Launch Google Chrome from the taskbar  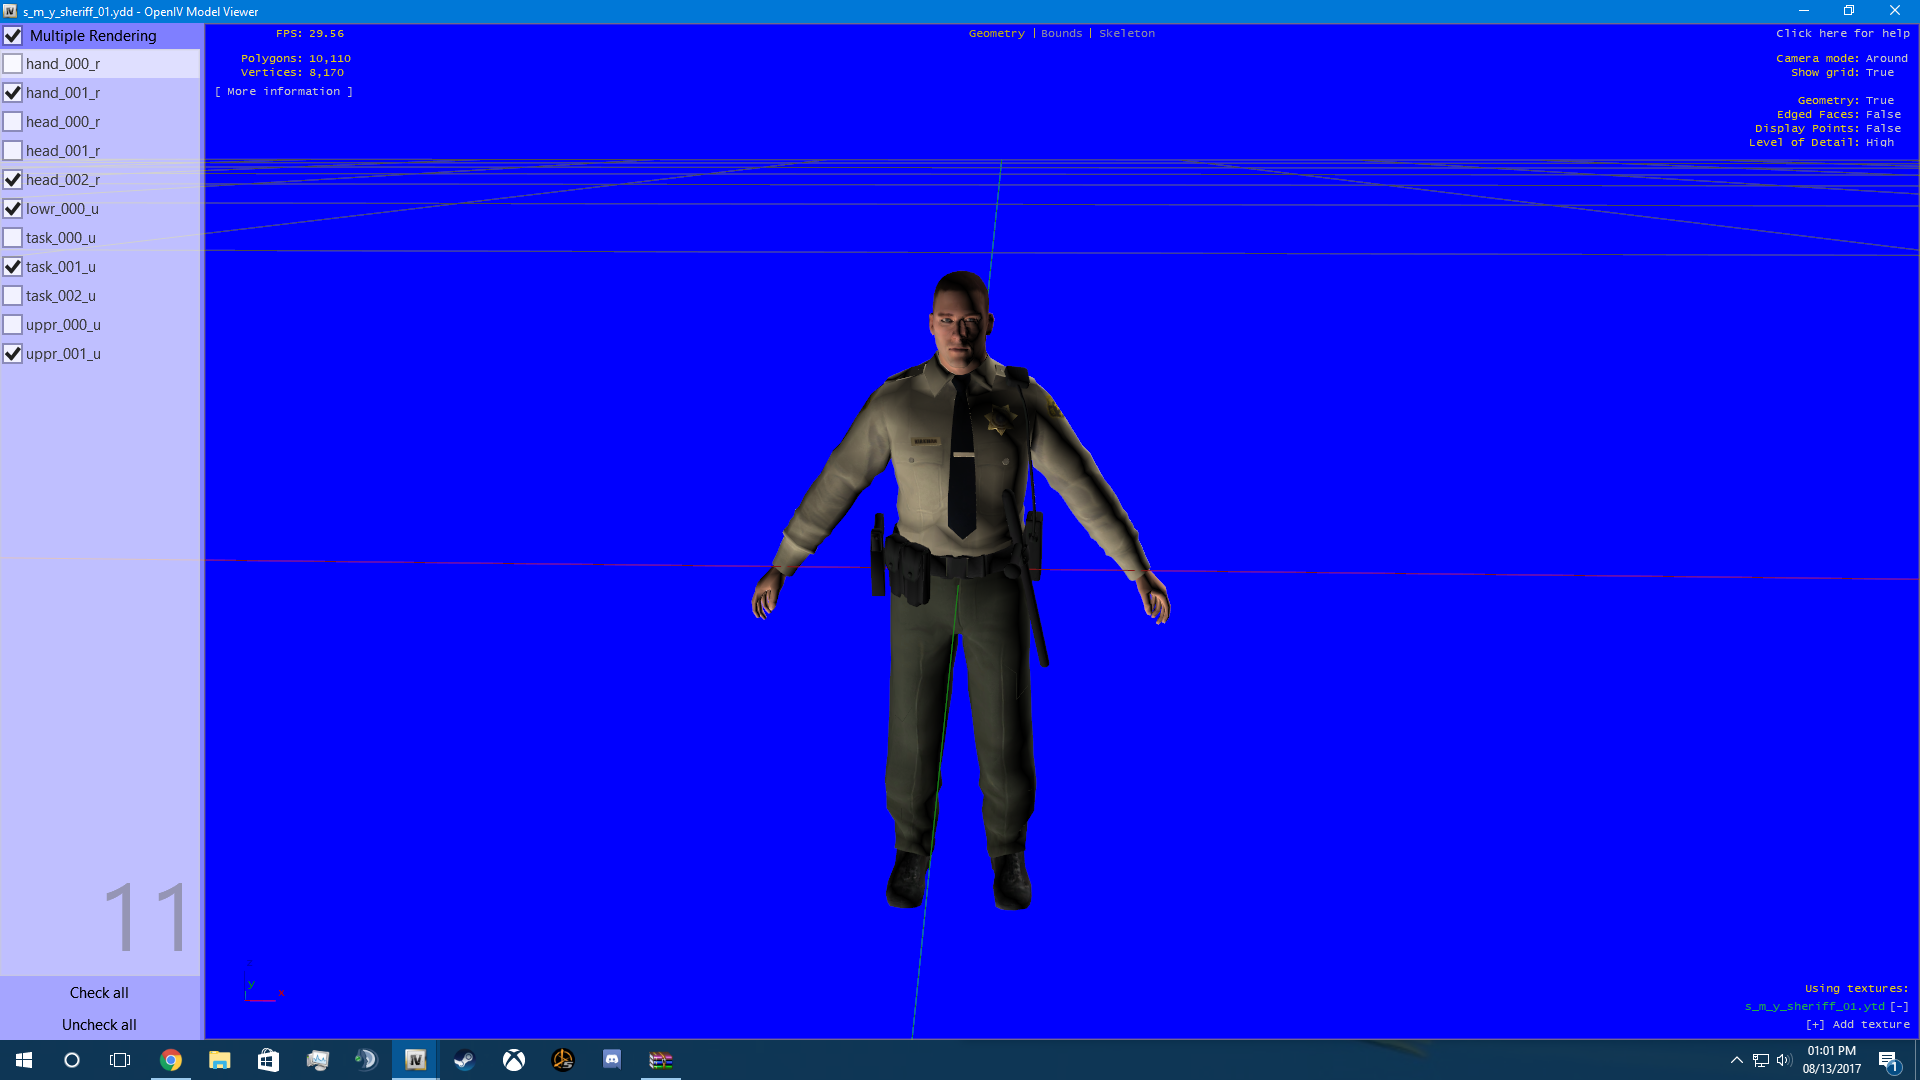(171, 1060)
